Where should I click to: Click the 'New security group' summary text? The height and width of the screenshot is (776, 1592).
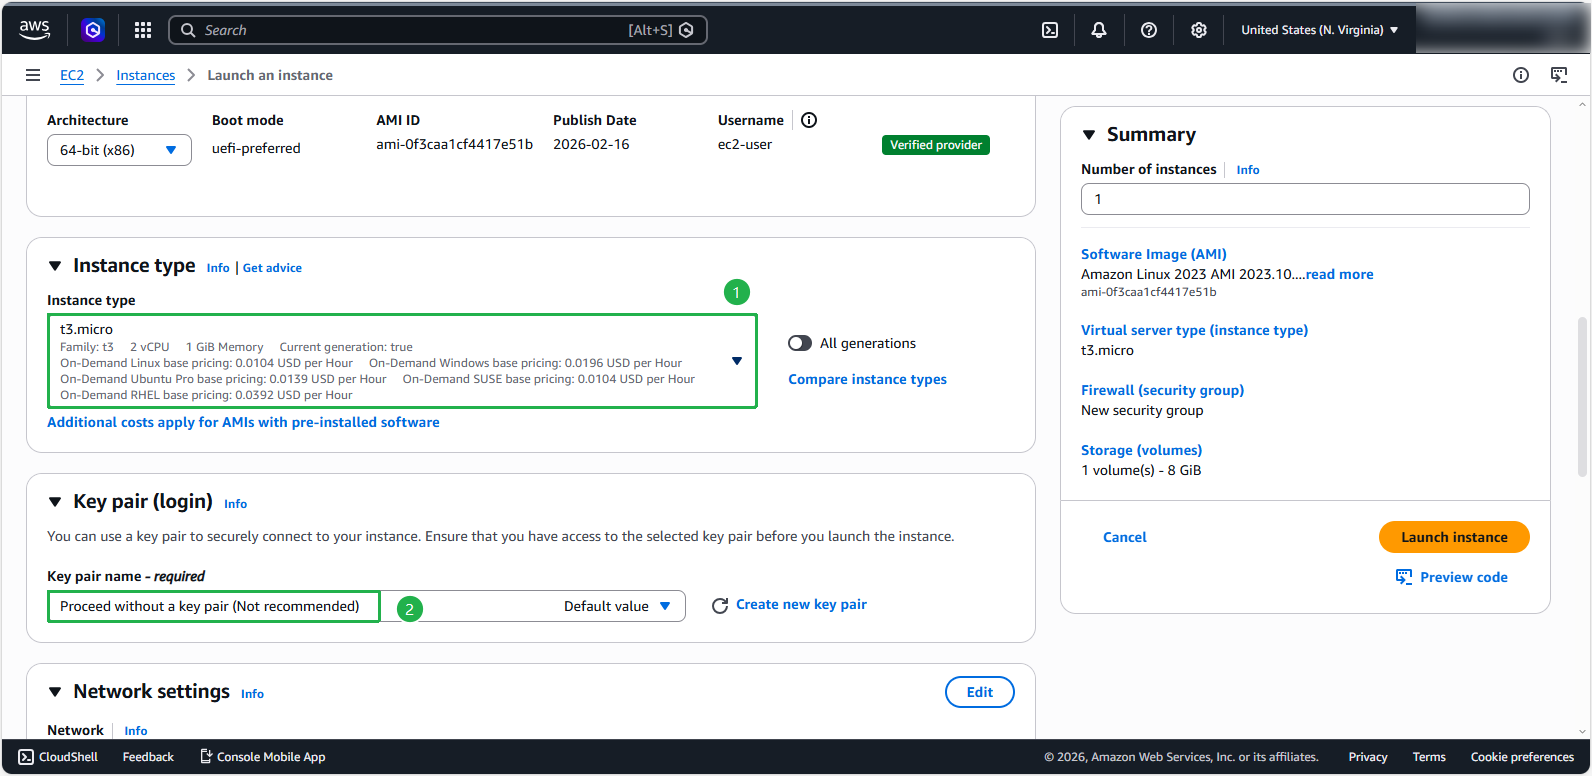[1142, 410]
